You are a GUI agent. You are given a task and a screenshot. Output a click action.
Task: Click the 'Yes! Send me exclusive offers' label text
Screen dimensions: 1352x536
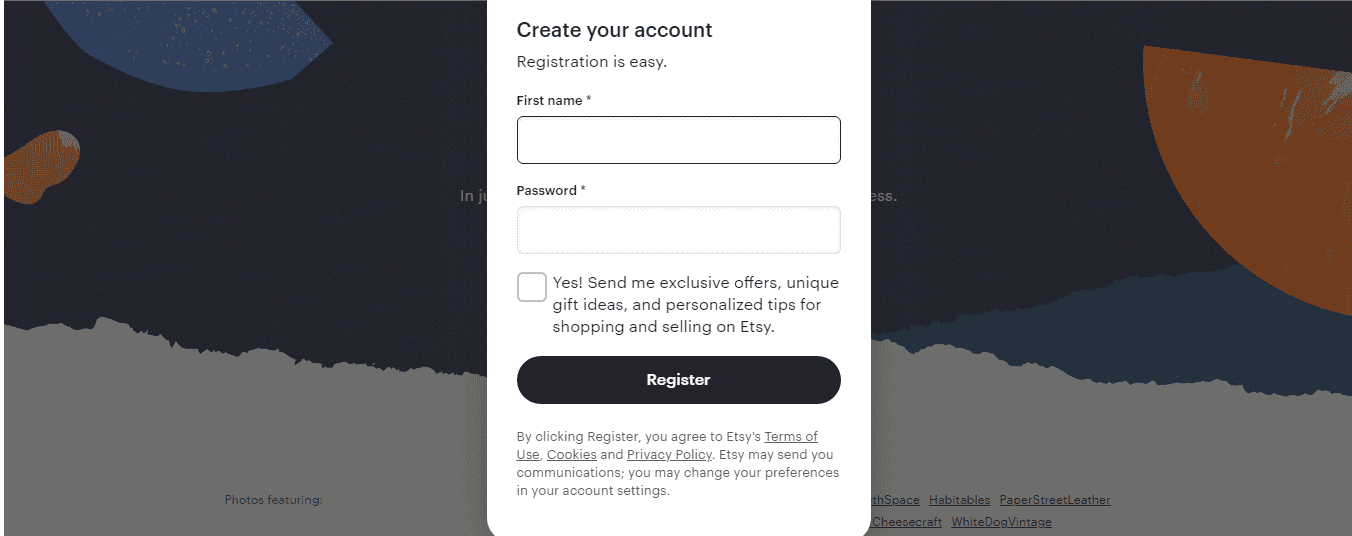tap(696, 305)
